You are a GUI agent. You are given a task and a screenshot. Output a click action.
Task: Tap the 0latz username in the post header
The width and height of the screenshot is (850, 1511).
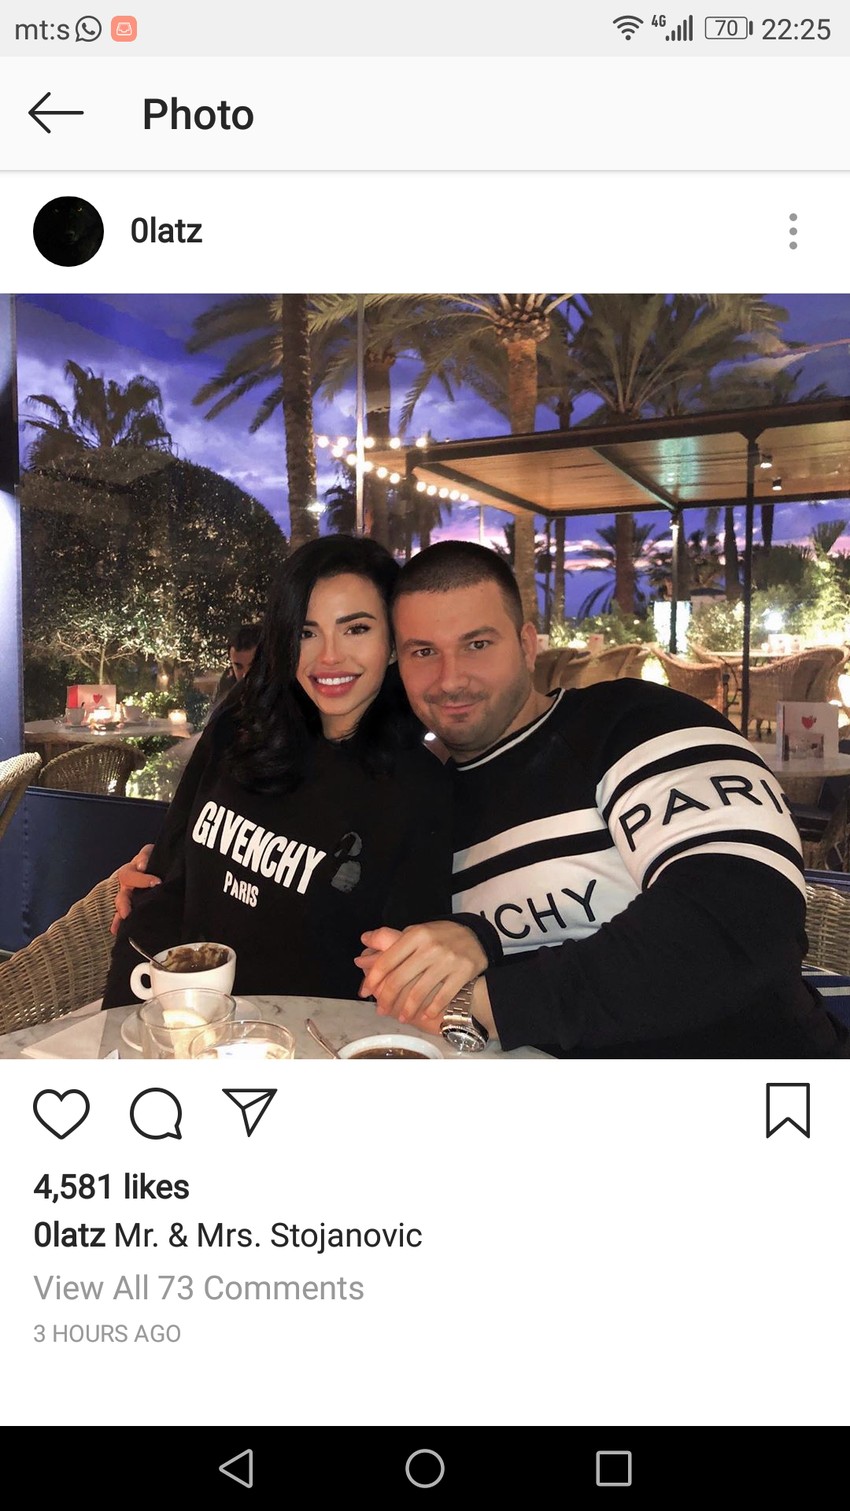coord(166,231)
